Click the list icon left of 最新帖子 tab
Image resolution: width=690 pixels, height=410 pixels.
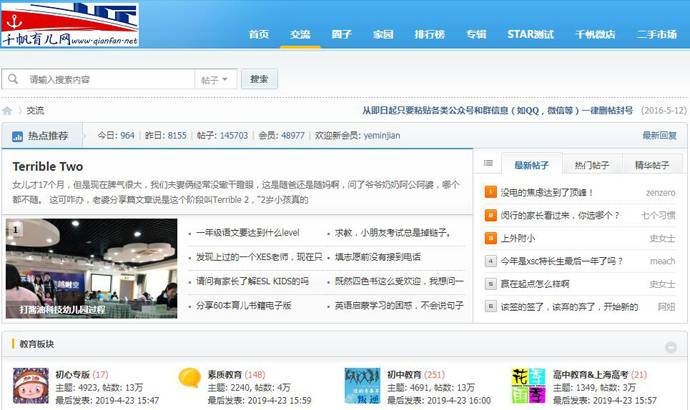(488, 164)
